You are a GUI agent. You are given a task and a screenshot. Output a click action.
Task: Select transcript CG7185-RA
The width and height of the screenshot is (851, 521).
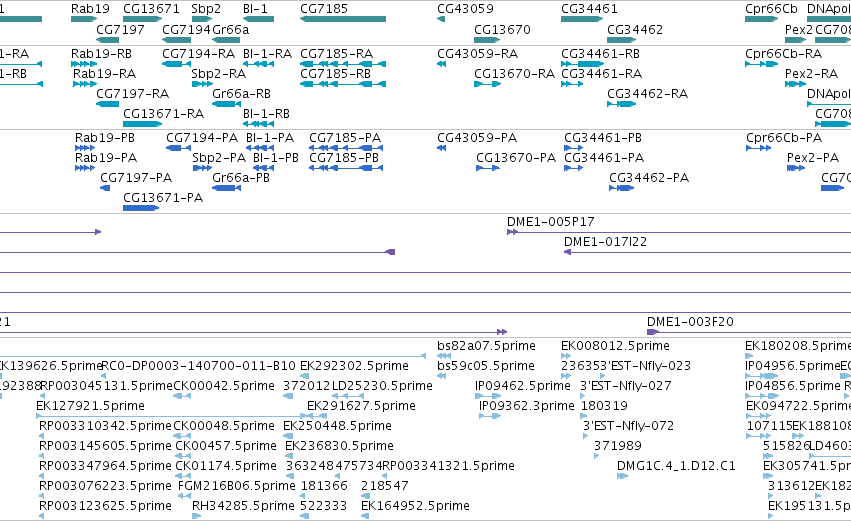tap(336, 54)
